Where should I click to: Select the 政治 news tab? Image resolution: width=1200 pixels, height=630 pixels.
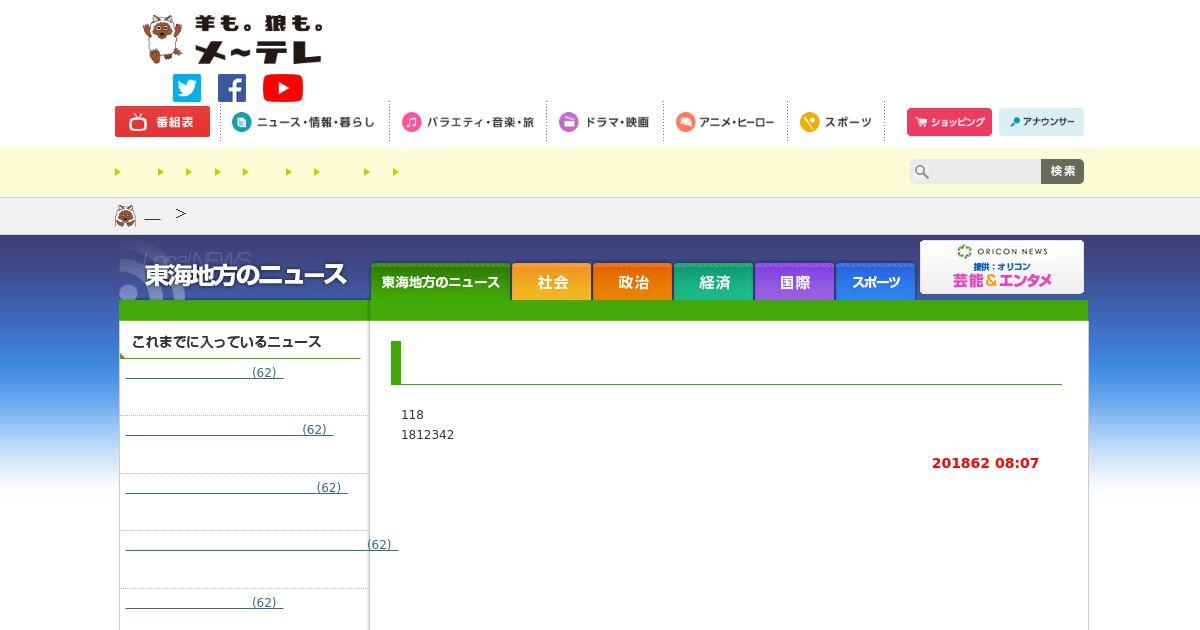(x=632, y=282)
